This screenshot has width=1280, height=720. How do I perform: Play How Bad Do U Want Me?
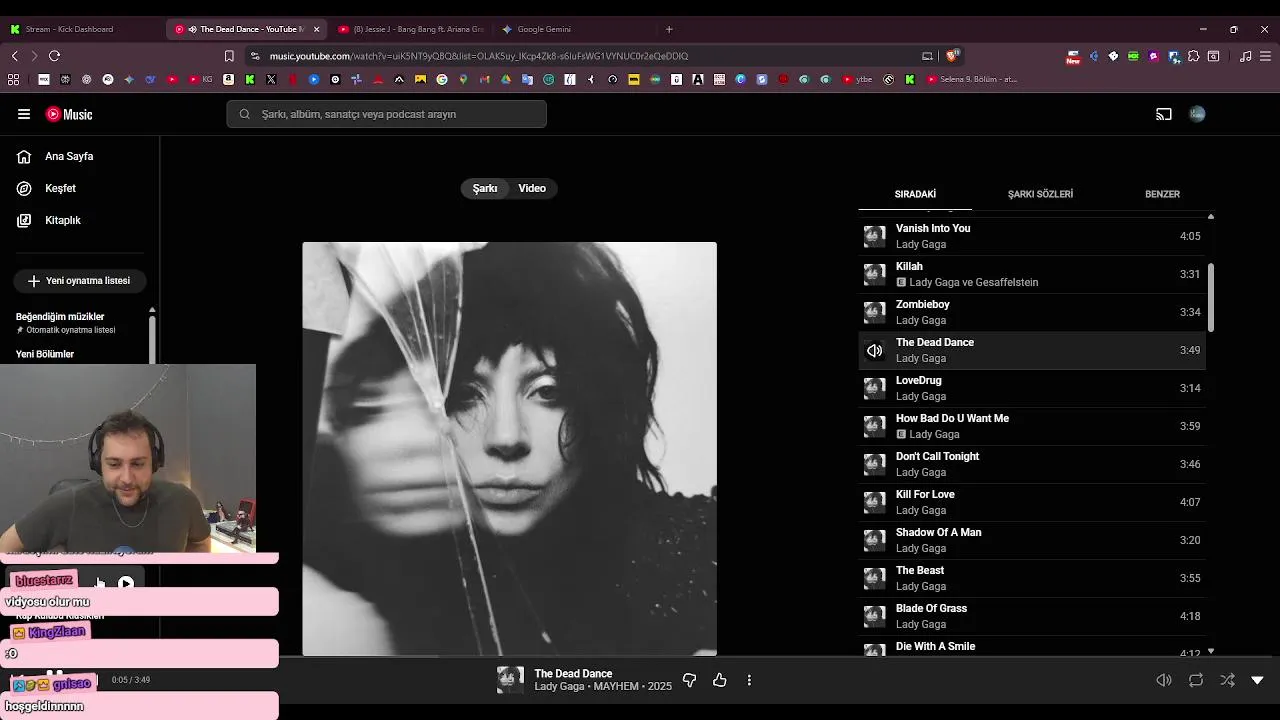click(1032, 426)
